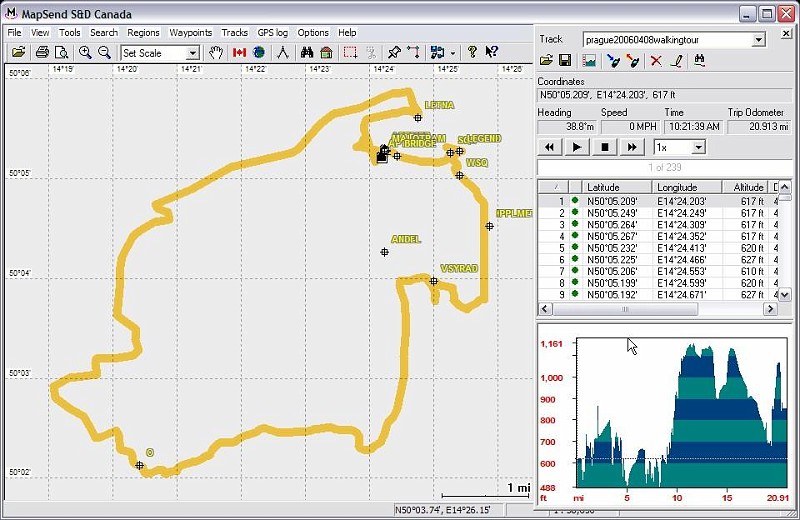Open the Help menu
Screen dimensions: 800x520
tap(347, 33)
